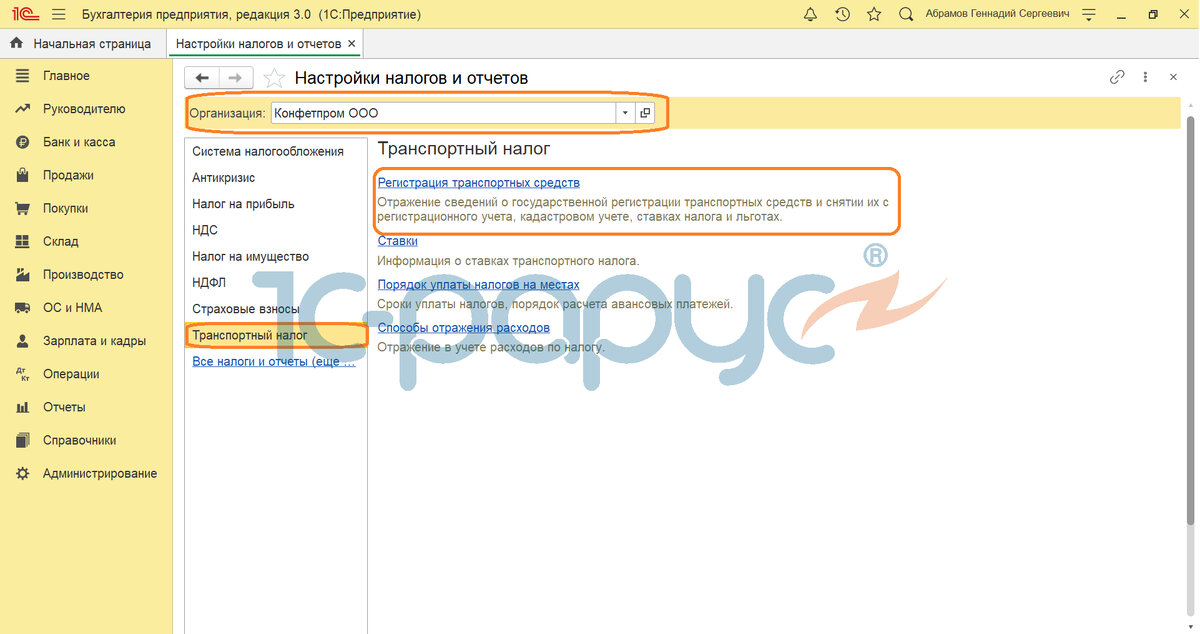Go forward with the right arrow button
1200x634 pixels.
[235, 78]
